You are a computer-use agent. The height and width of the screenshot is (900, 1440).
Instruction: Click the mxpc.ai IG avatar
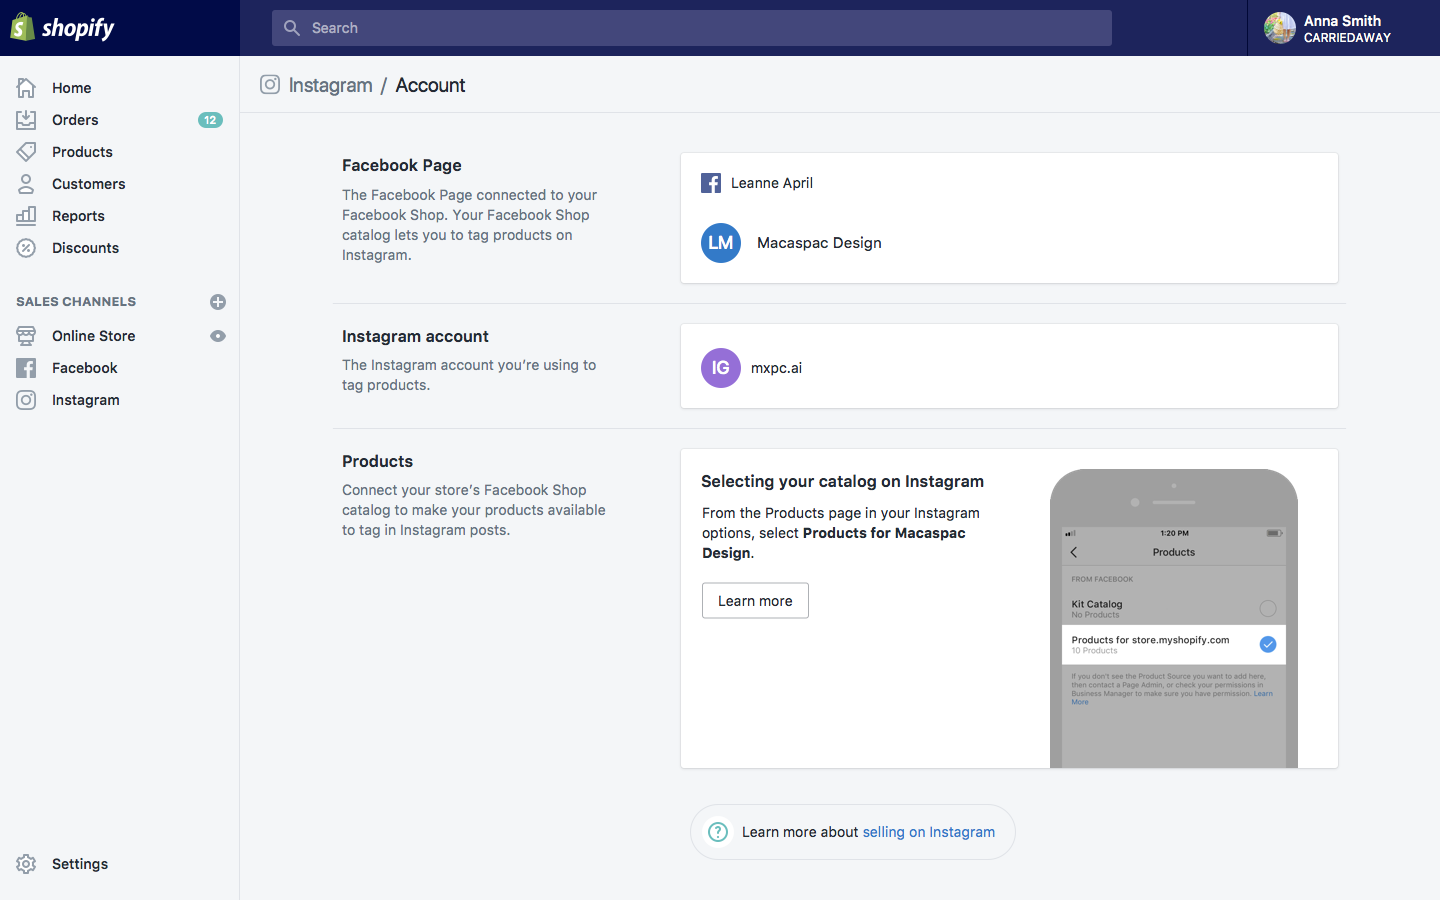coord(720,368)
